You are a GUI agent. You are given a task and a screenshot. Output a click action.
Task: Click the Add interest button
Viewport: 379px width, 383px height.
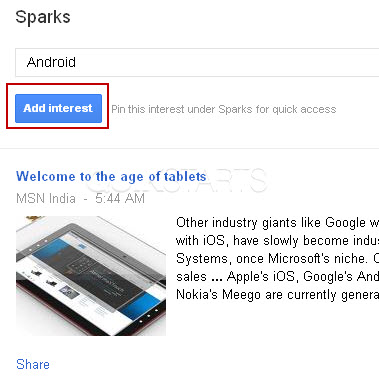pos(58,108)
